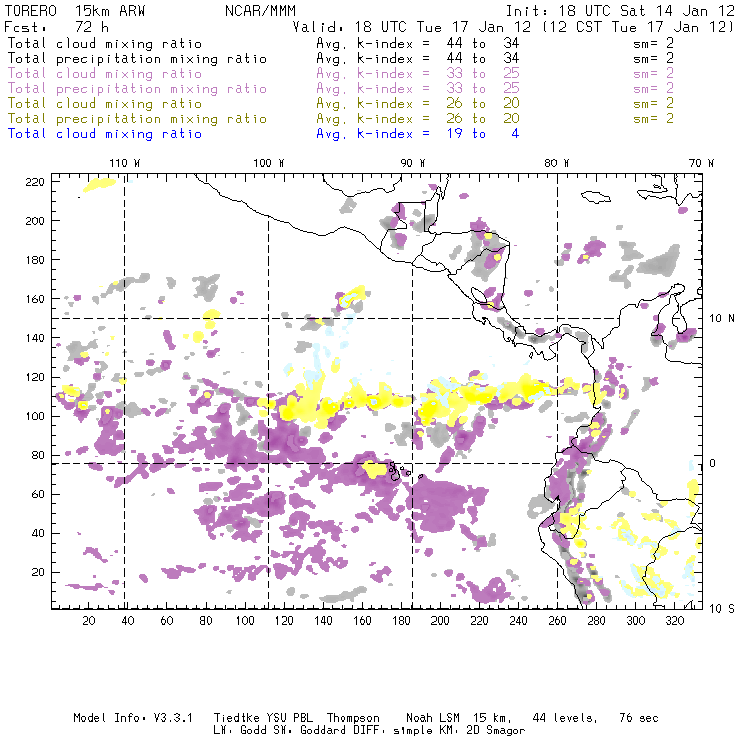
Task: Click "140" tick on the vertical axis
Action: [x=35, y=338]
